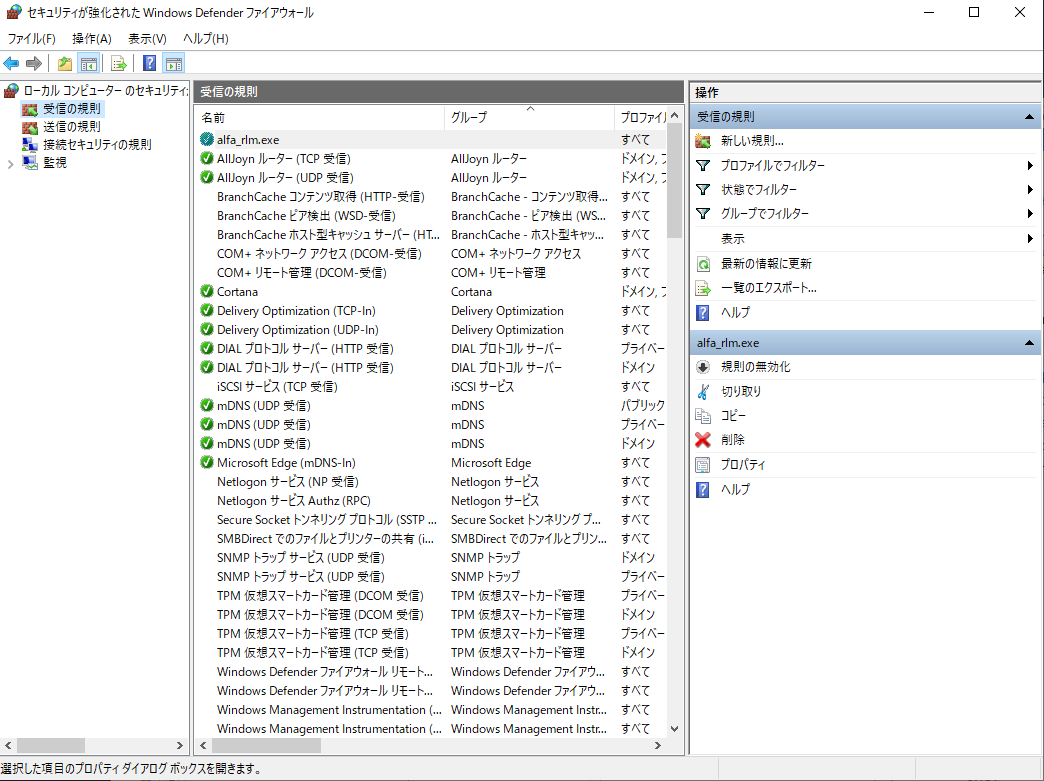Viewport: 1044px width, 781px height.
Task: Click the rule list's scroll-down arrow
Action: 674,729
